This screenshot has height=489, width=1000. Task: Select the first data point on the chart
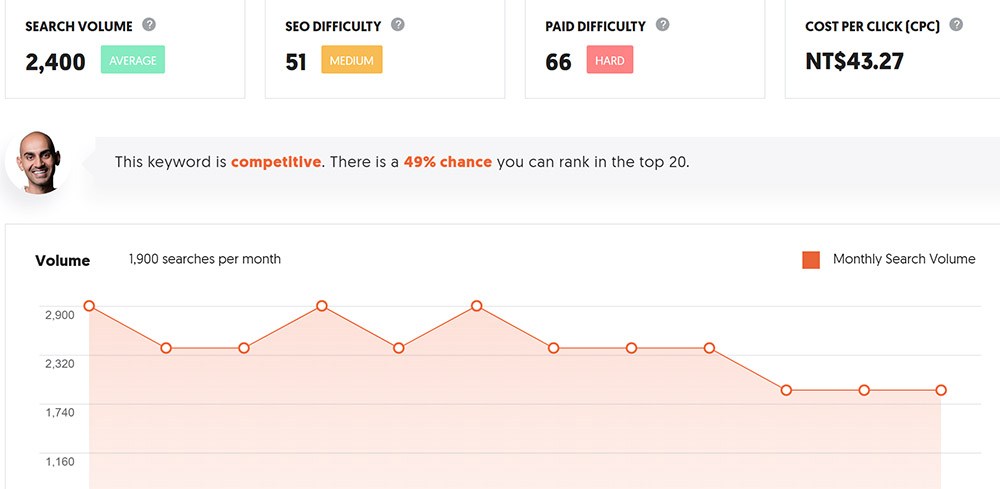[89, 306]
